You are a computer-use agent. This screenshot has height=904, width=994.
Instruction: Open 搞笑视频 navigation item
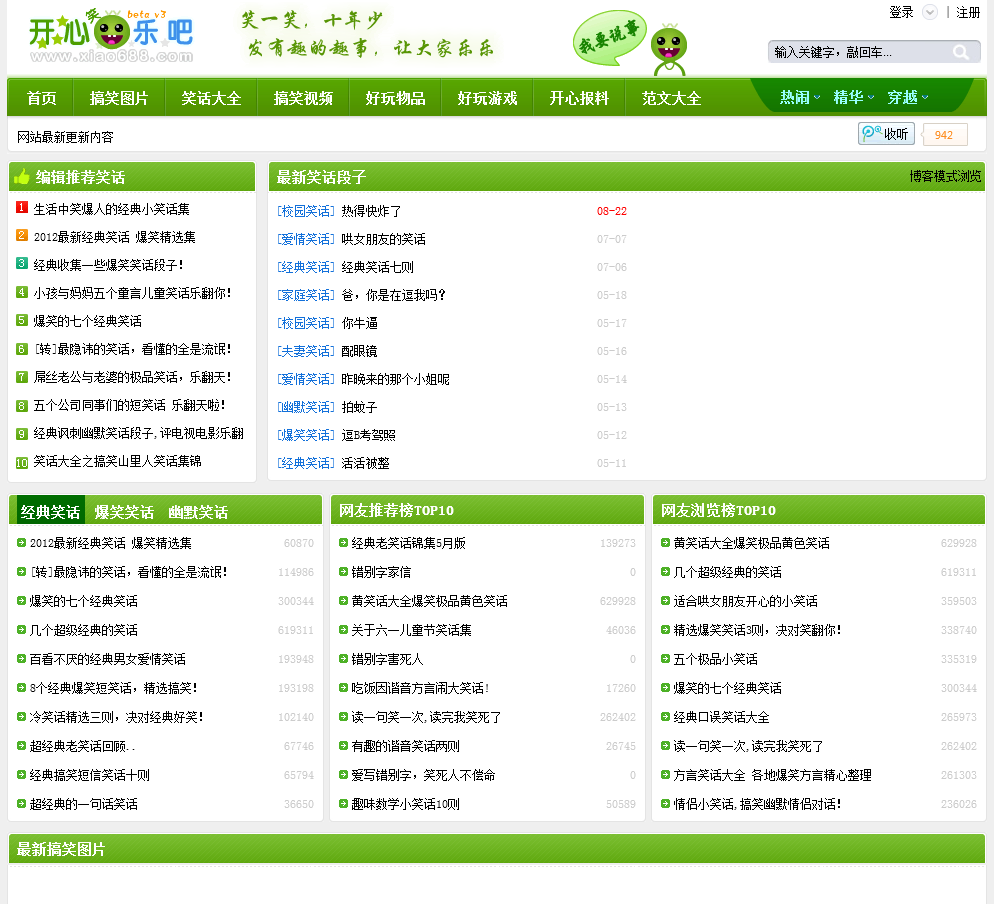pyautogui.click(x=303, y=98)
